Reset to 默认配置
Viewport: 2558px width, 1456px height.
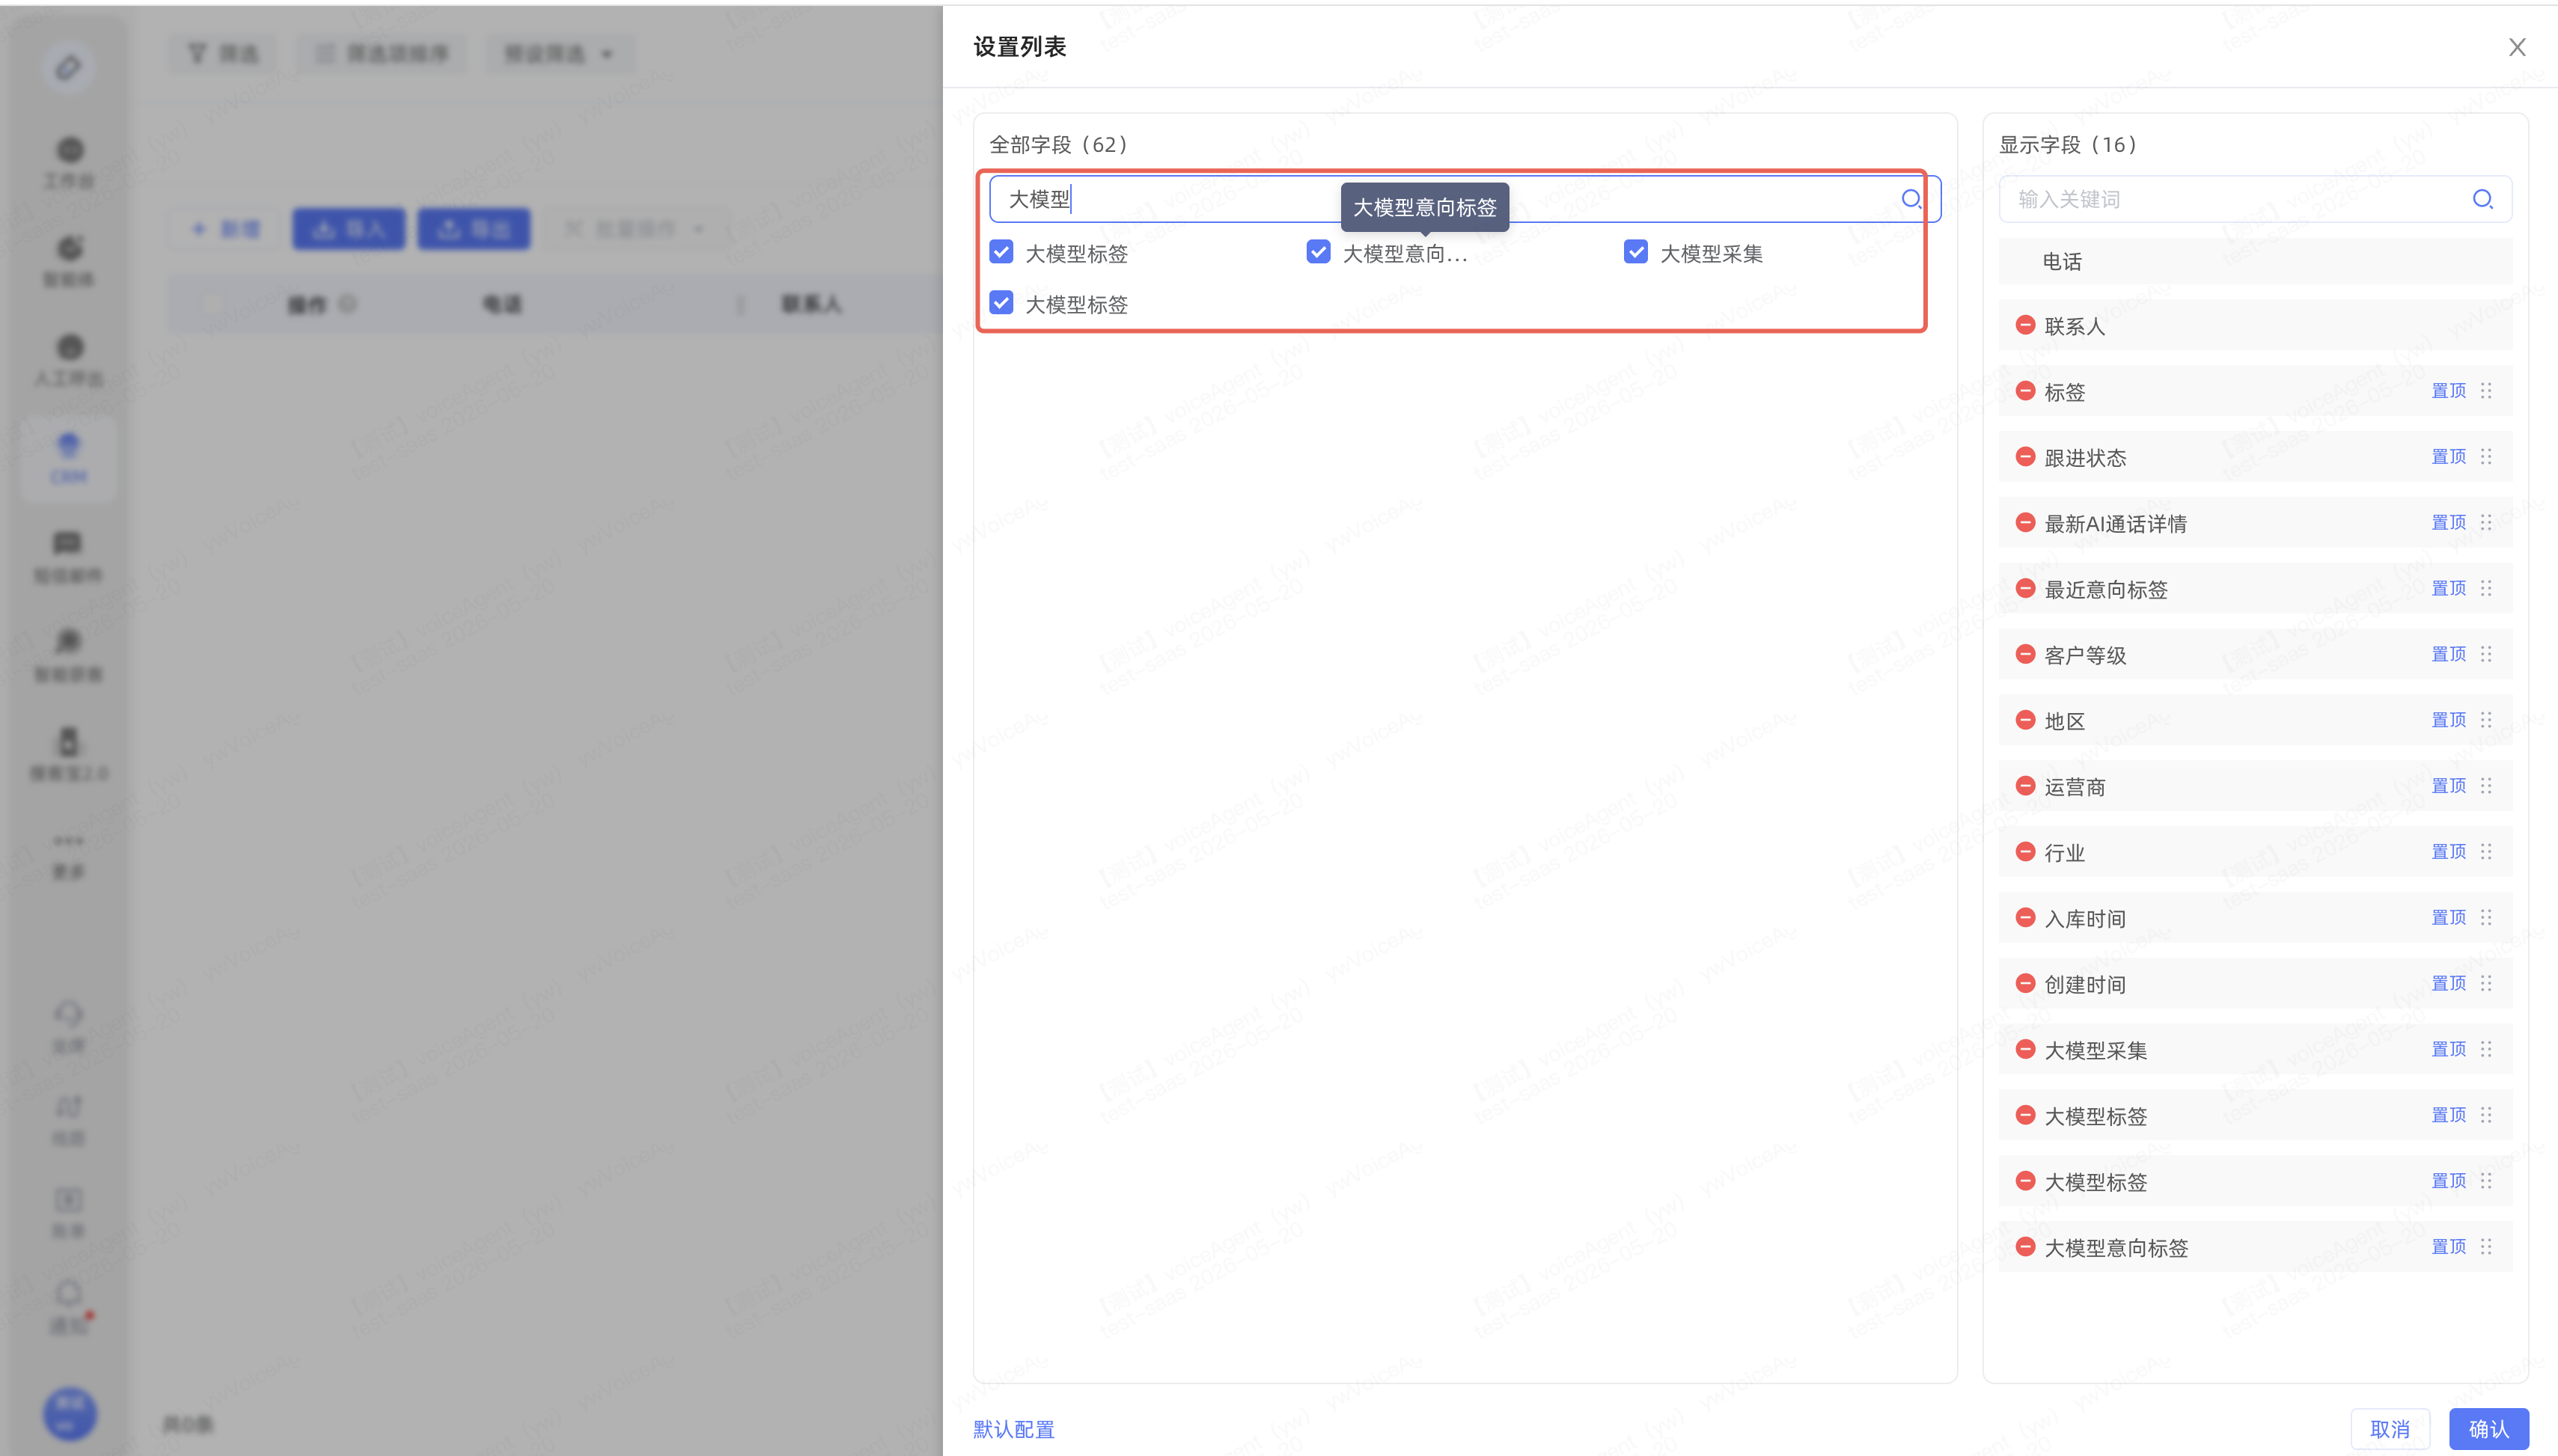coord(1013,1429)
